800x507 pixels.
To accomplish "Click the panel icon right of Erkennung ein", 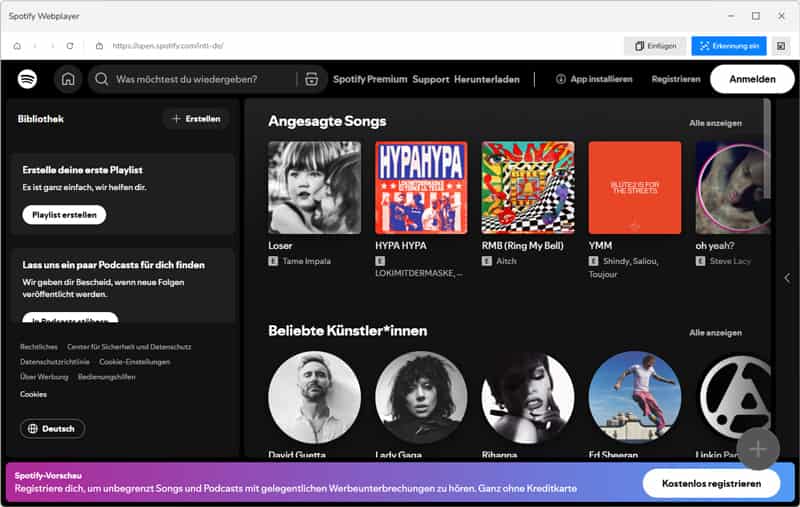I will point(781,46).
